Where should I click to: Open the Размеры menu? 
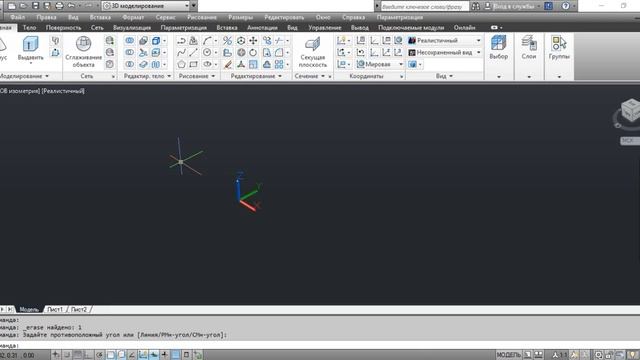pos(240,18)
